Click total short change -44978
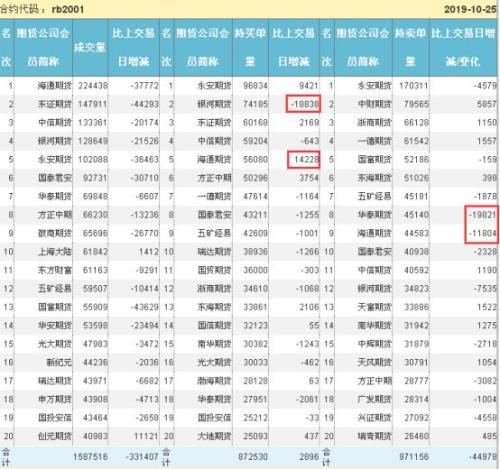The image size is (500, 469). pyautogui.click(x=483, y=457)
